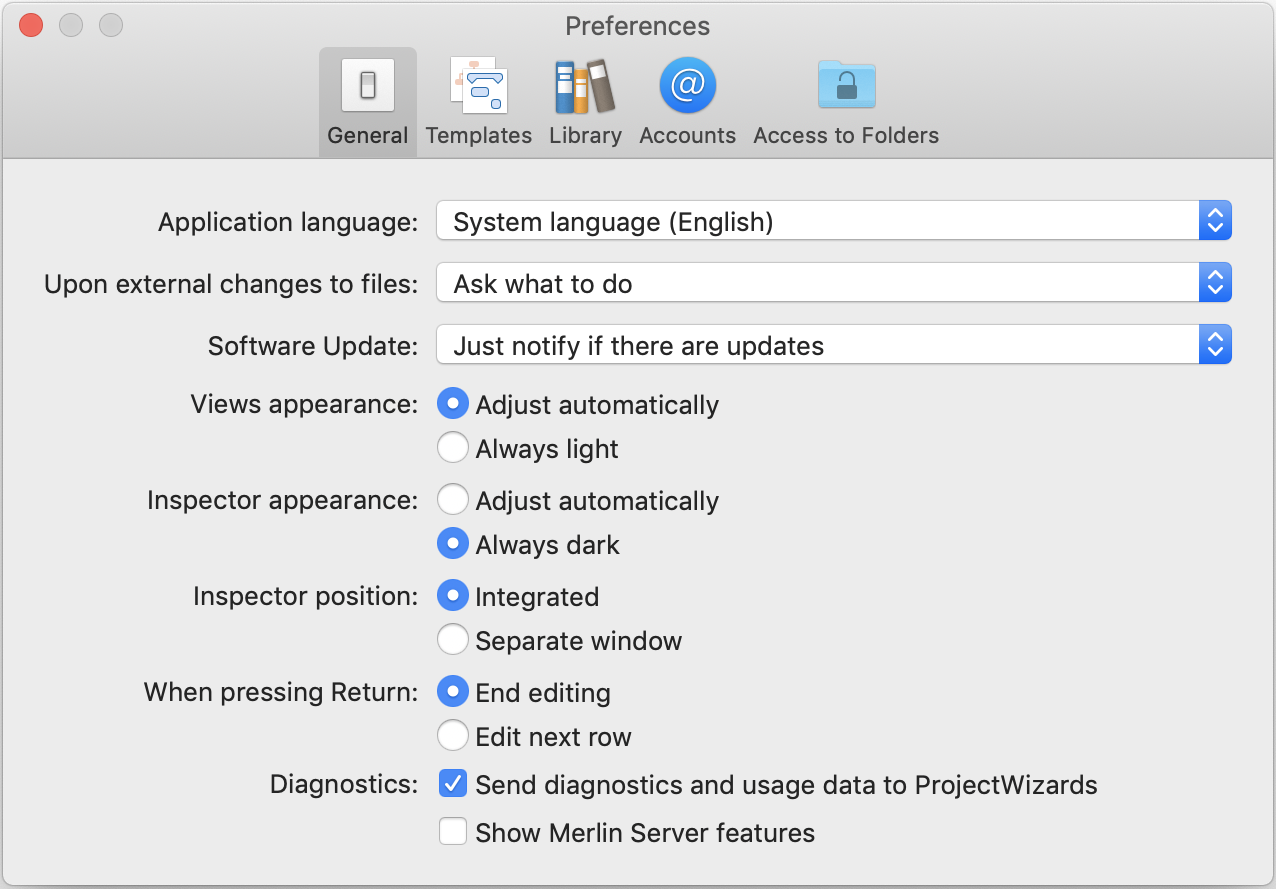
Task: Open the Library books icon
Action: [585, 86]
